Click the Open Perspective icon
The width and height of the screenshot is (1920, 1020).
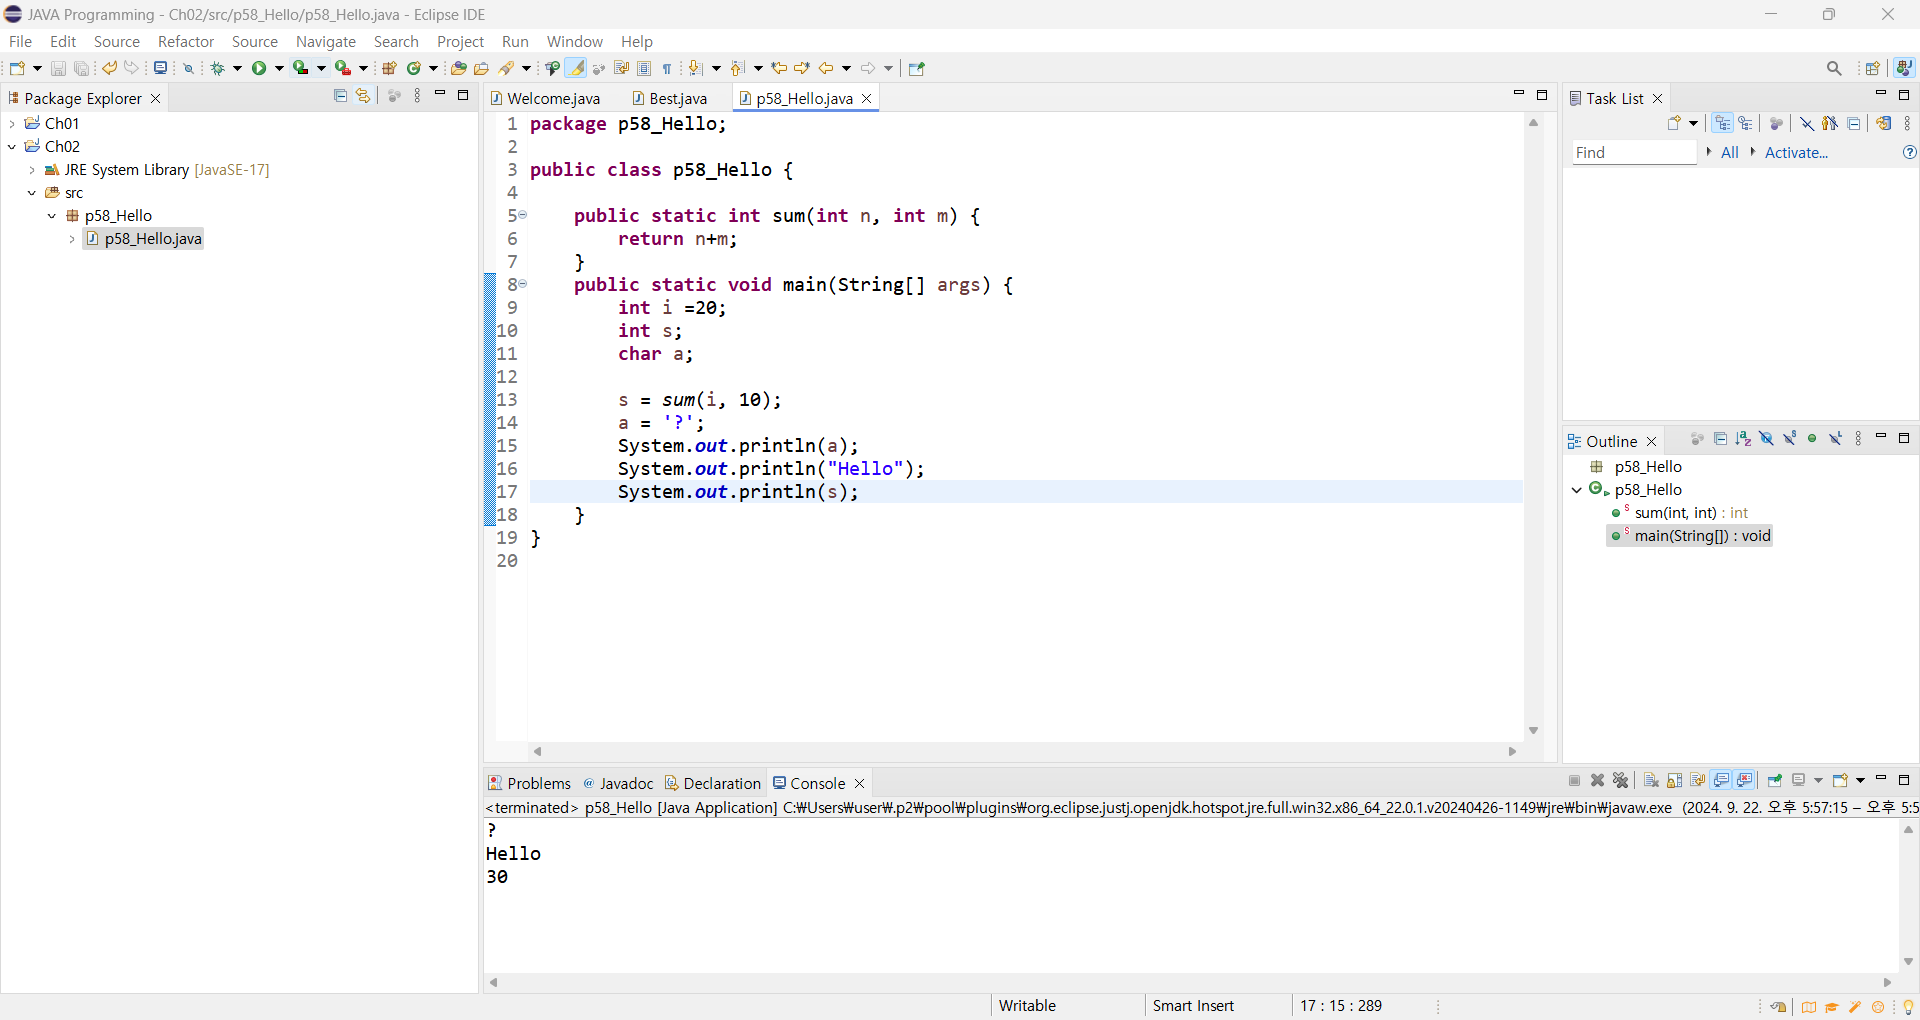tap(1873, 68)
